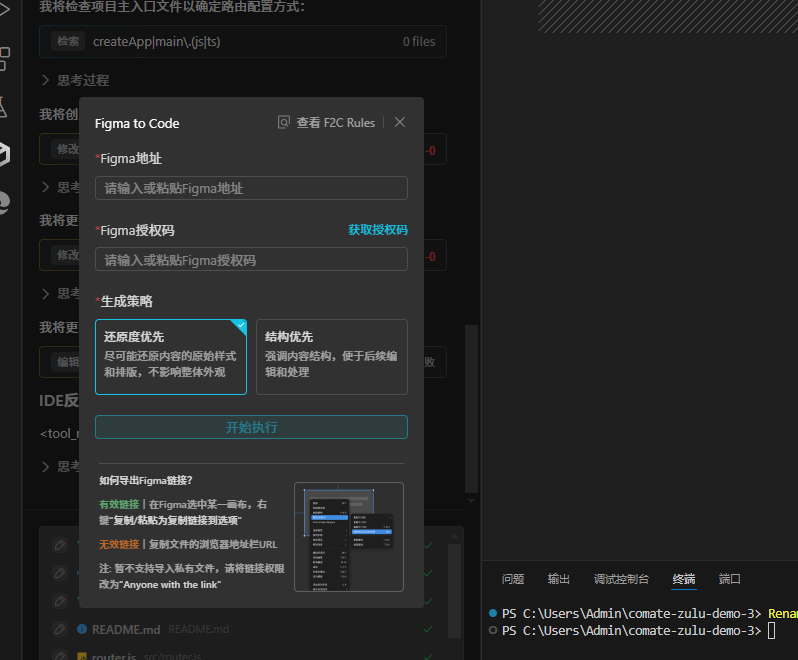The image size is (798, 660).
Task: Click the blue info icon of README.md
Action: [82, 629]
